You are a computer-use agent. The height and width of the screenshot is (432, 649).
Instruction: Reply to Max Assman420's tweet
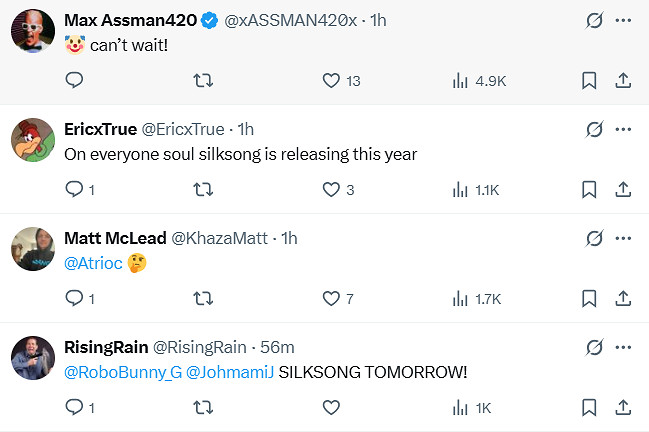tap(74, 81)
